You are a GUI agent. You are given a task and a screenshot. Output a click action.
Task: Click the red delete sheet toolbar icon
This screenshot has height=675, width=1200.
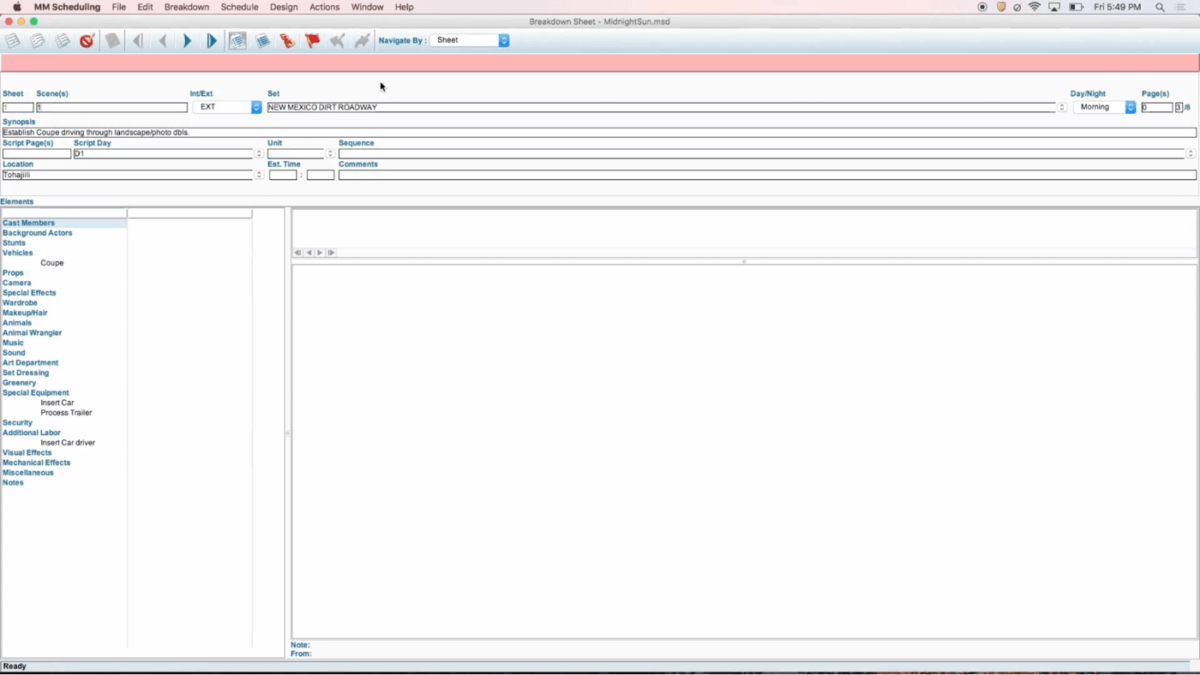(87, 41)
